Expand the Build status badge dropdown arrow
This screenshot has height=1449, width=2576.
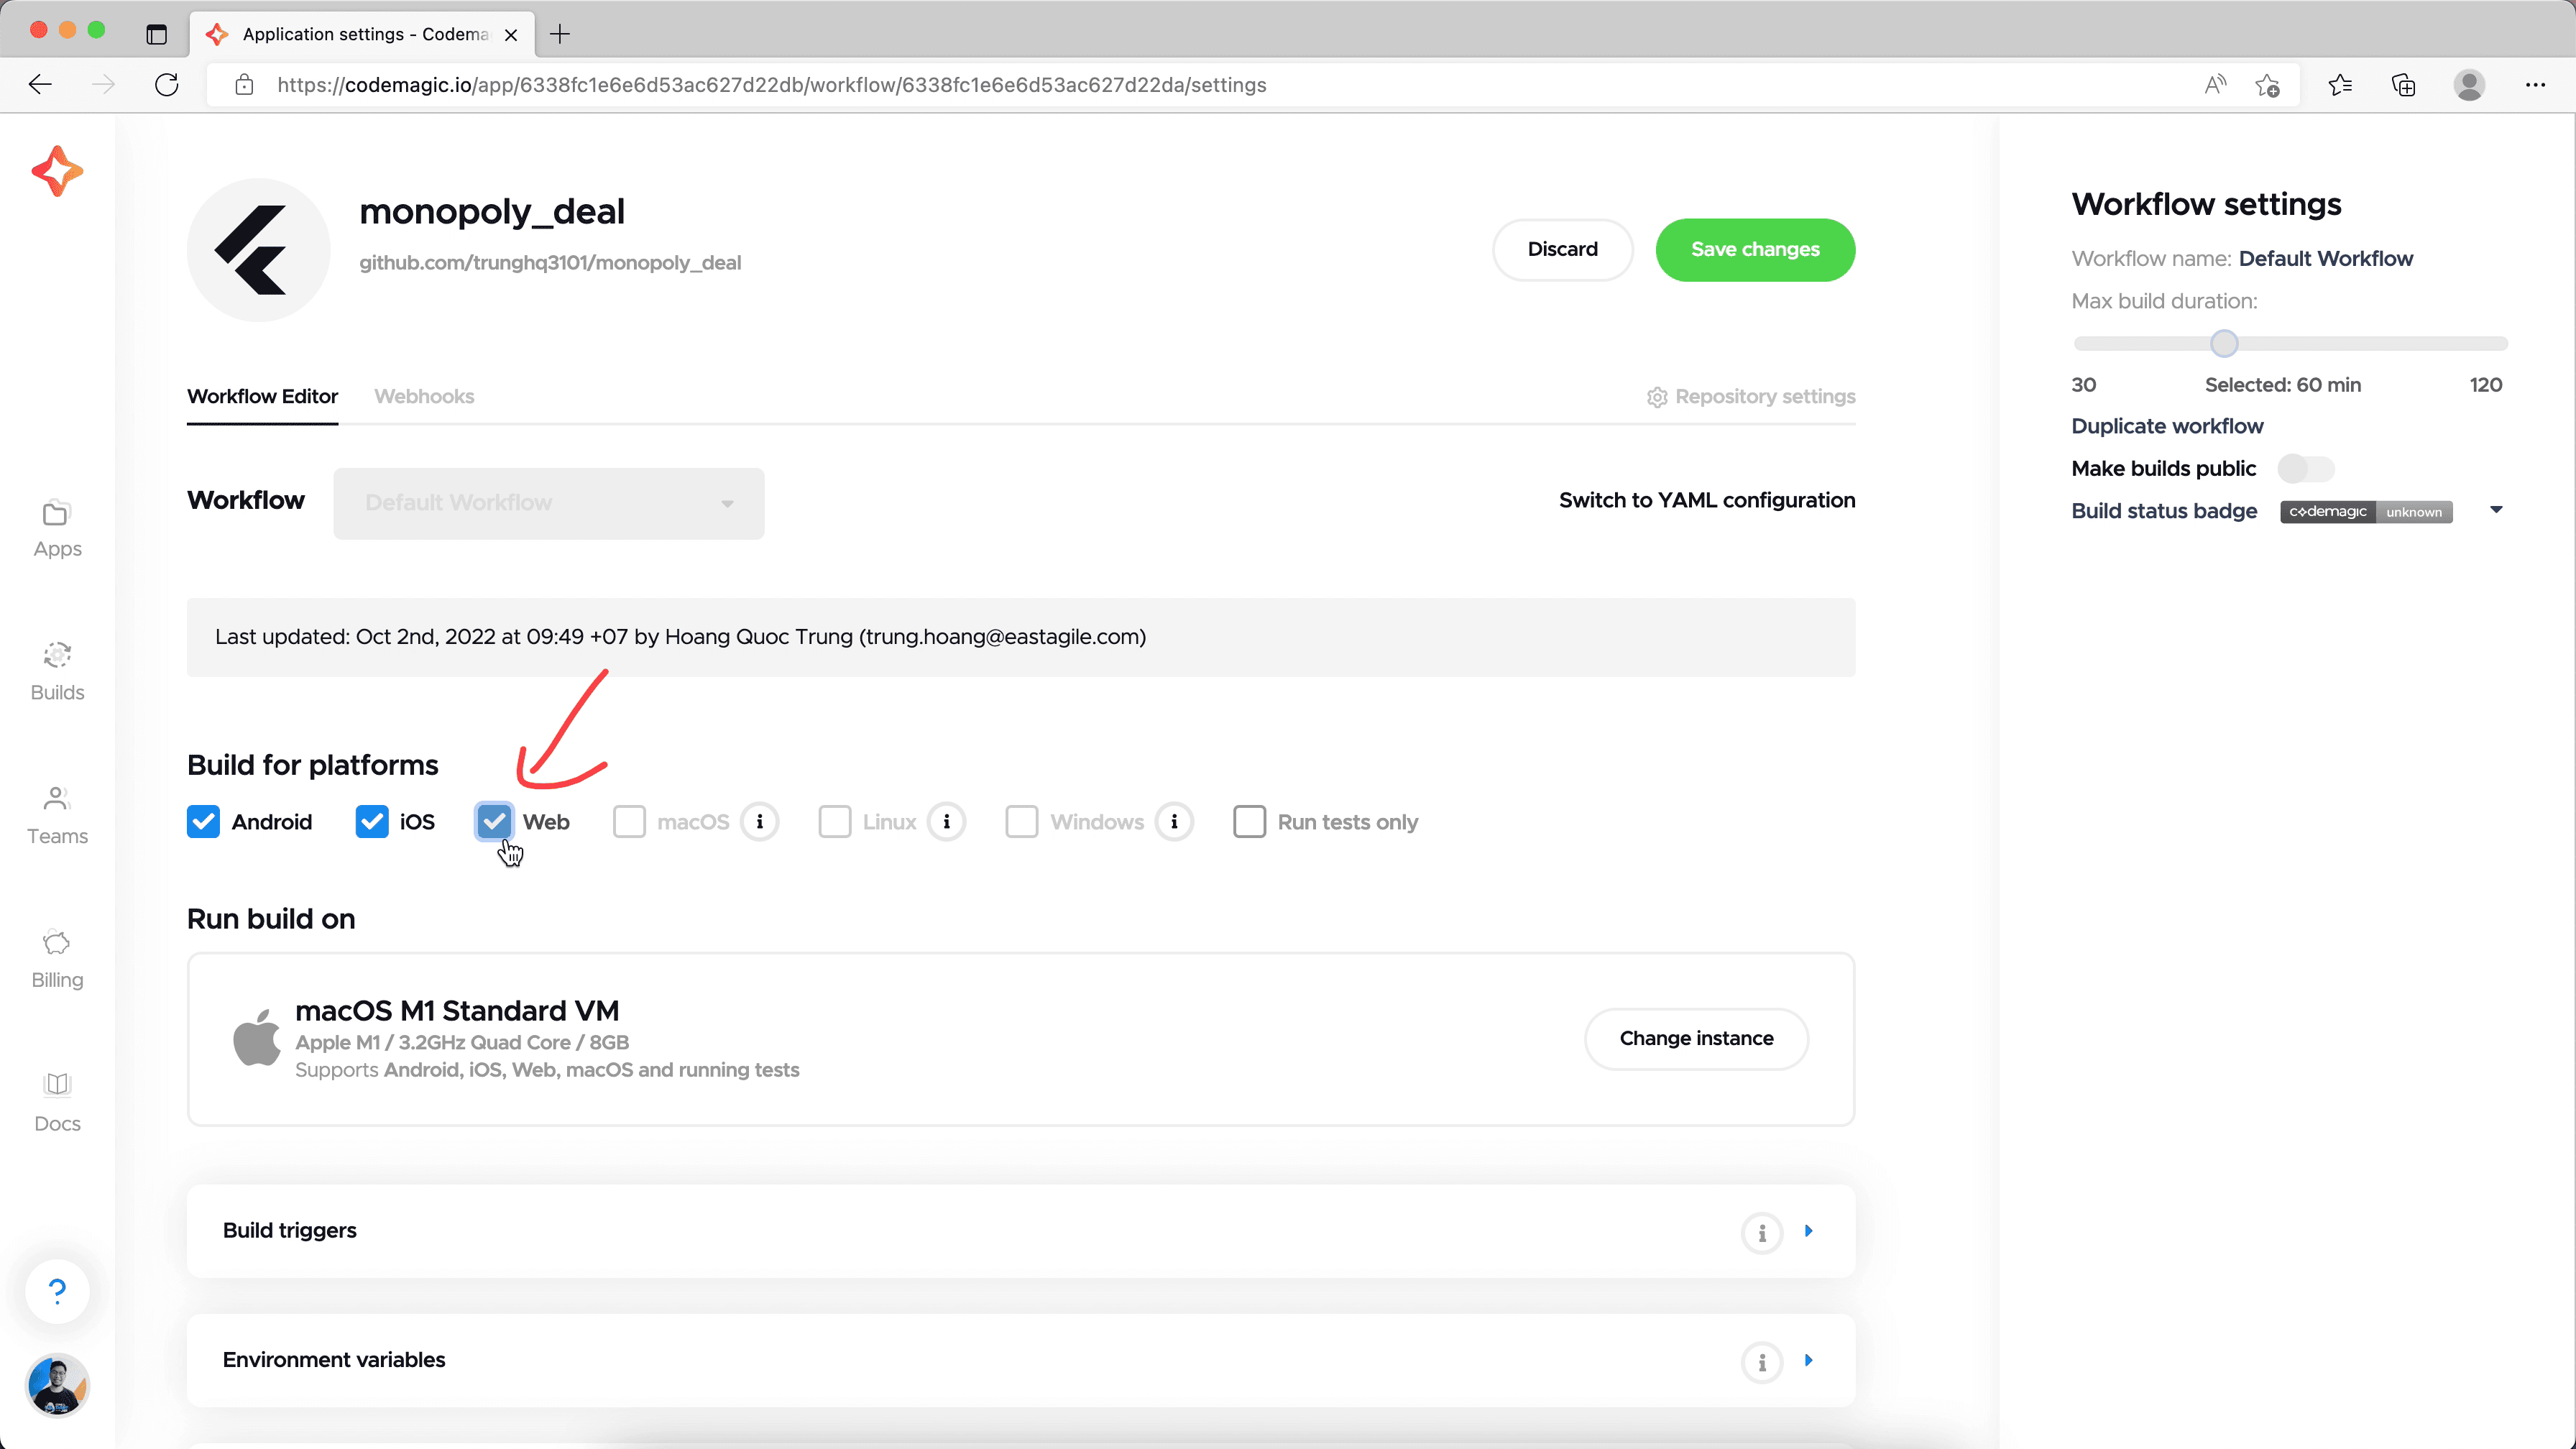point(2496,511)
